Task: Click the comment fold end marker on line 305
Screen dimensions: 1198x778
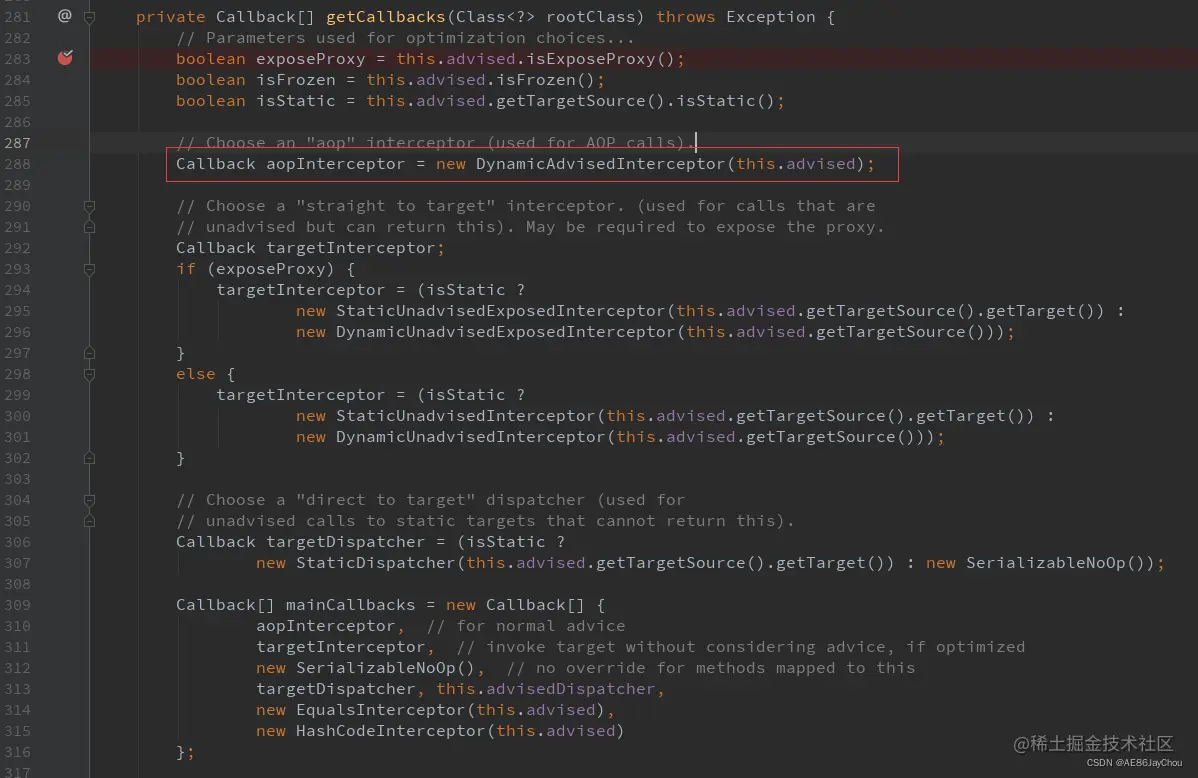Action: [89, 521]
